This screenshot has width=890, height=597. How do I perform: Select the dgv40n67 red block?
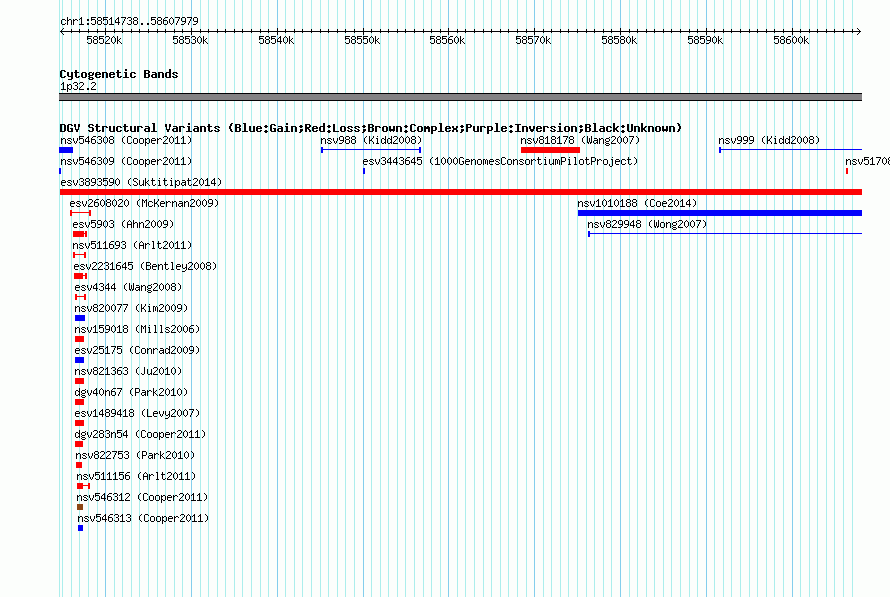[79, 402]
